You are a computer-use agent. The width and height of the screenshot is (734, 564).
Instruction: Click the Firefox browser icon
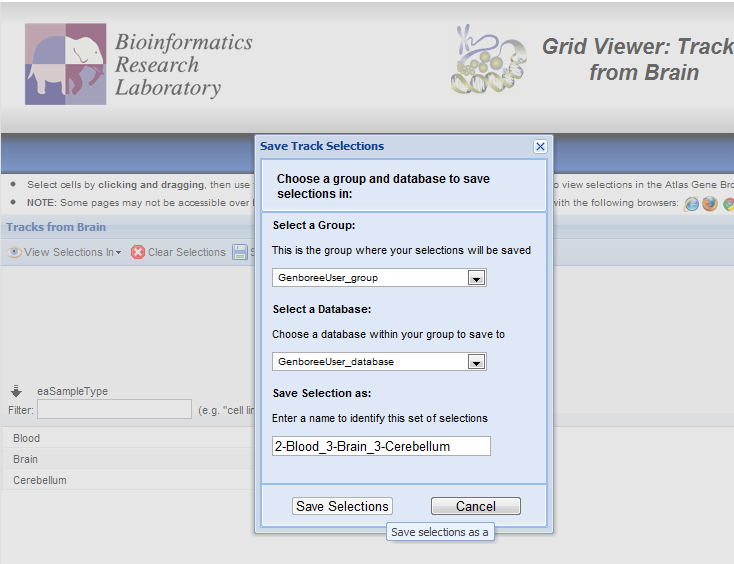tap(710, 204)
